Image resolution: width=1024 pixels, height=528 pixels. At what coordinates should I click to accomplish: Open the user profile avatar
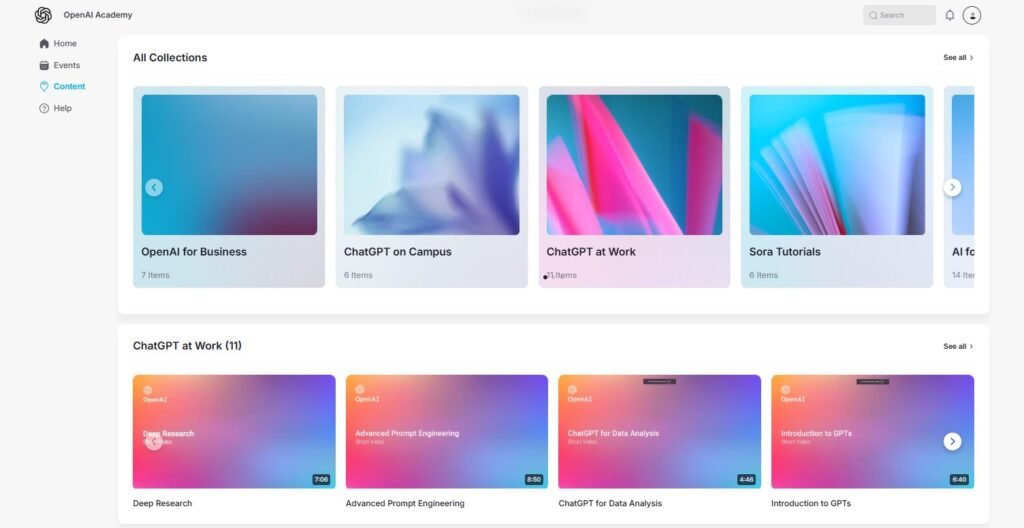(x=972, y=15)
